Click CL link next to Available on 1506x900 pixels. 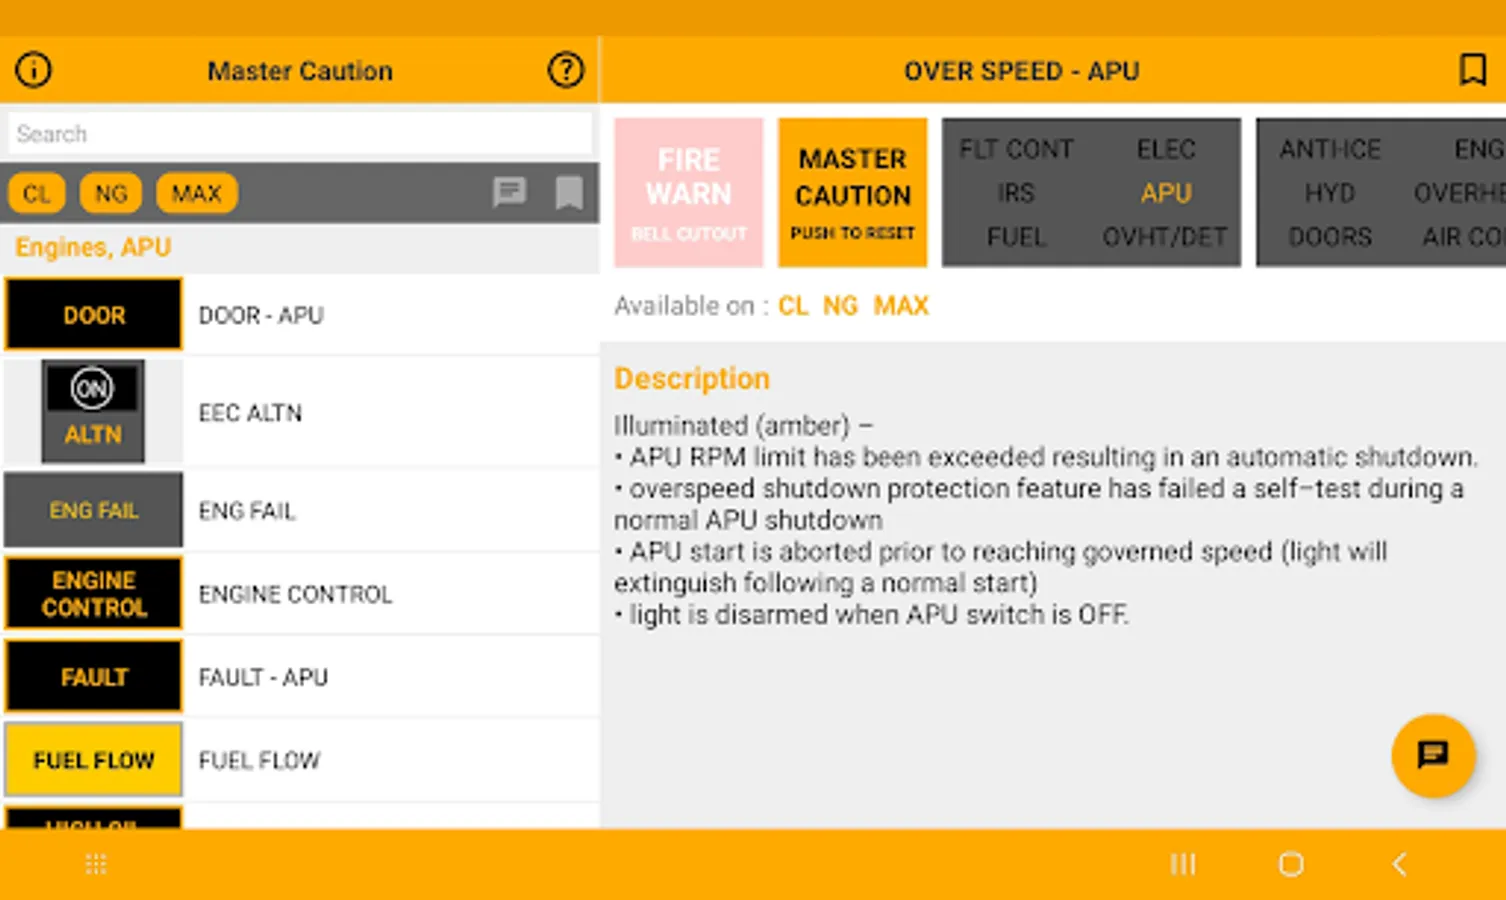793,306
